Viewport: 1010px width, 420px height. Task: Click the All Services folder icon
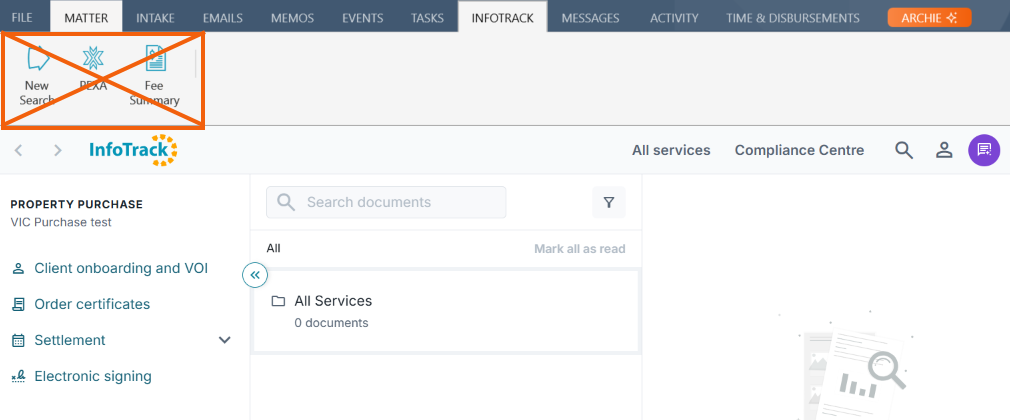pyautogui.click(x=278, y=301)
